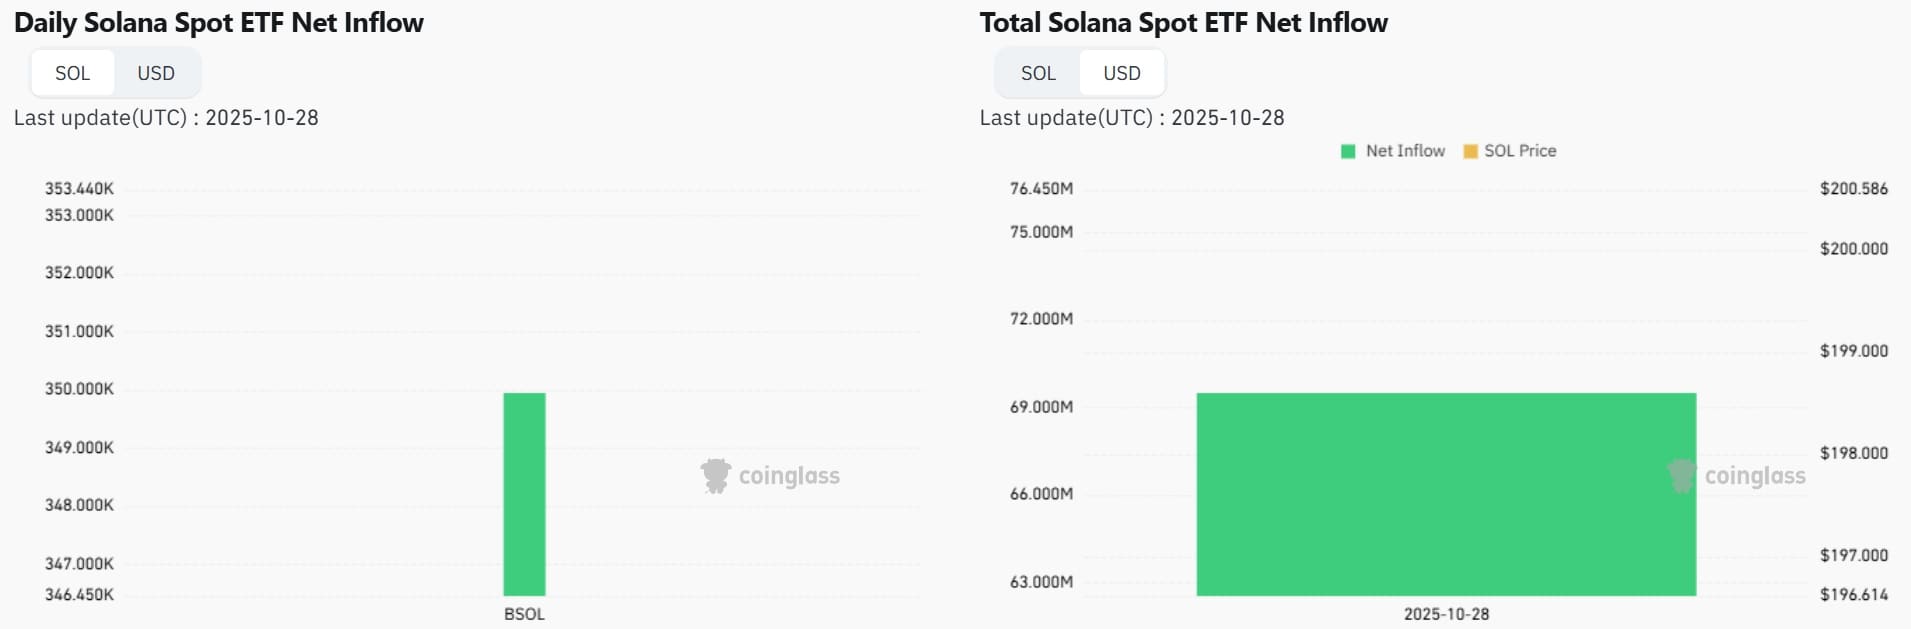The width and height of the screenshot is (1911, 629).
Task: Click the orange SOL Price legend swatch
Action: click(x=1470, y=151)
